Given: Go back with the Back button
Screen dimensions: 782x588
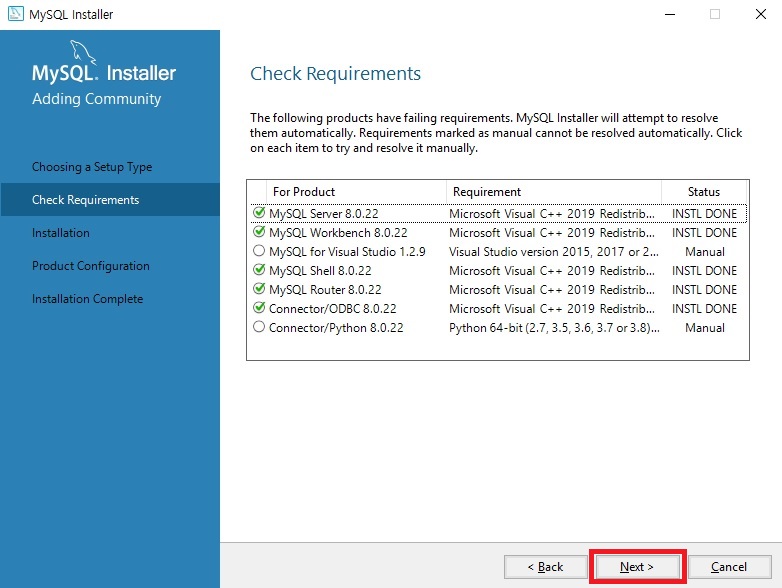Looking at the screenshot, I should tap(545, 567).
